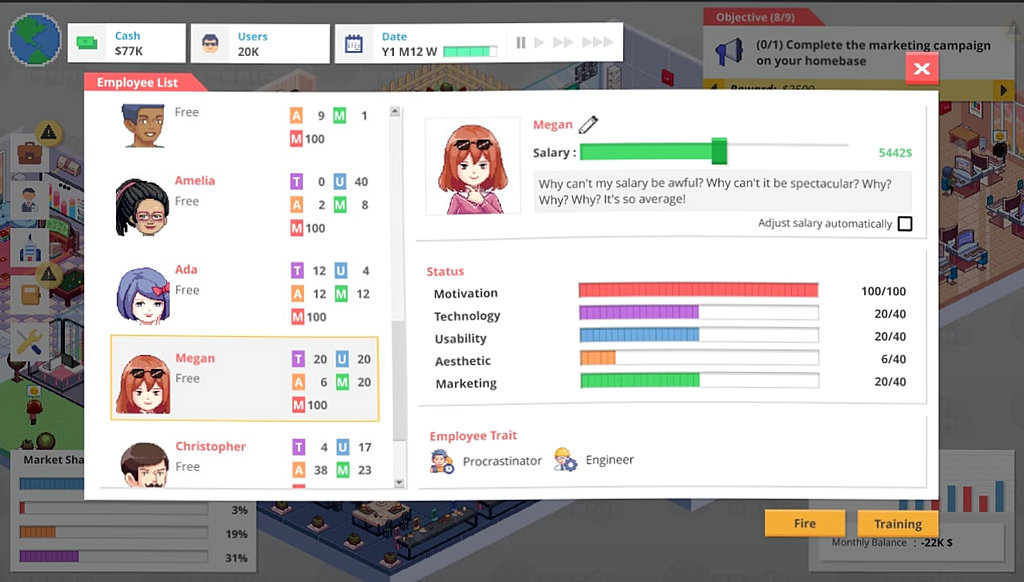Click the top warning triangle icon
The image size is (1024, 582).
click(x=48, y=133)
